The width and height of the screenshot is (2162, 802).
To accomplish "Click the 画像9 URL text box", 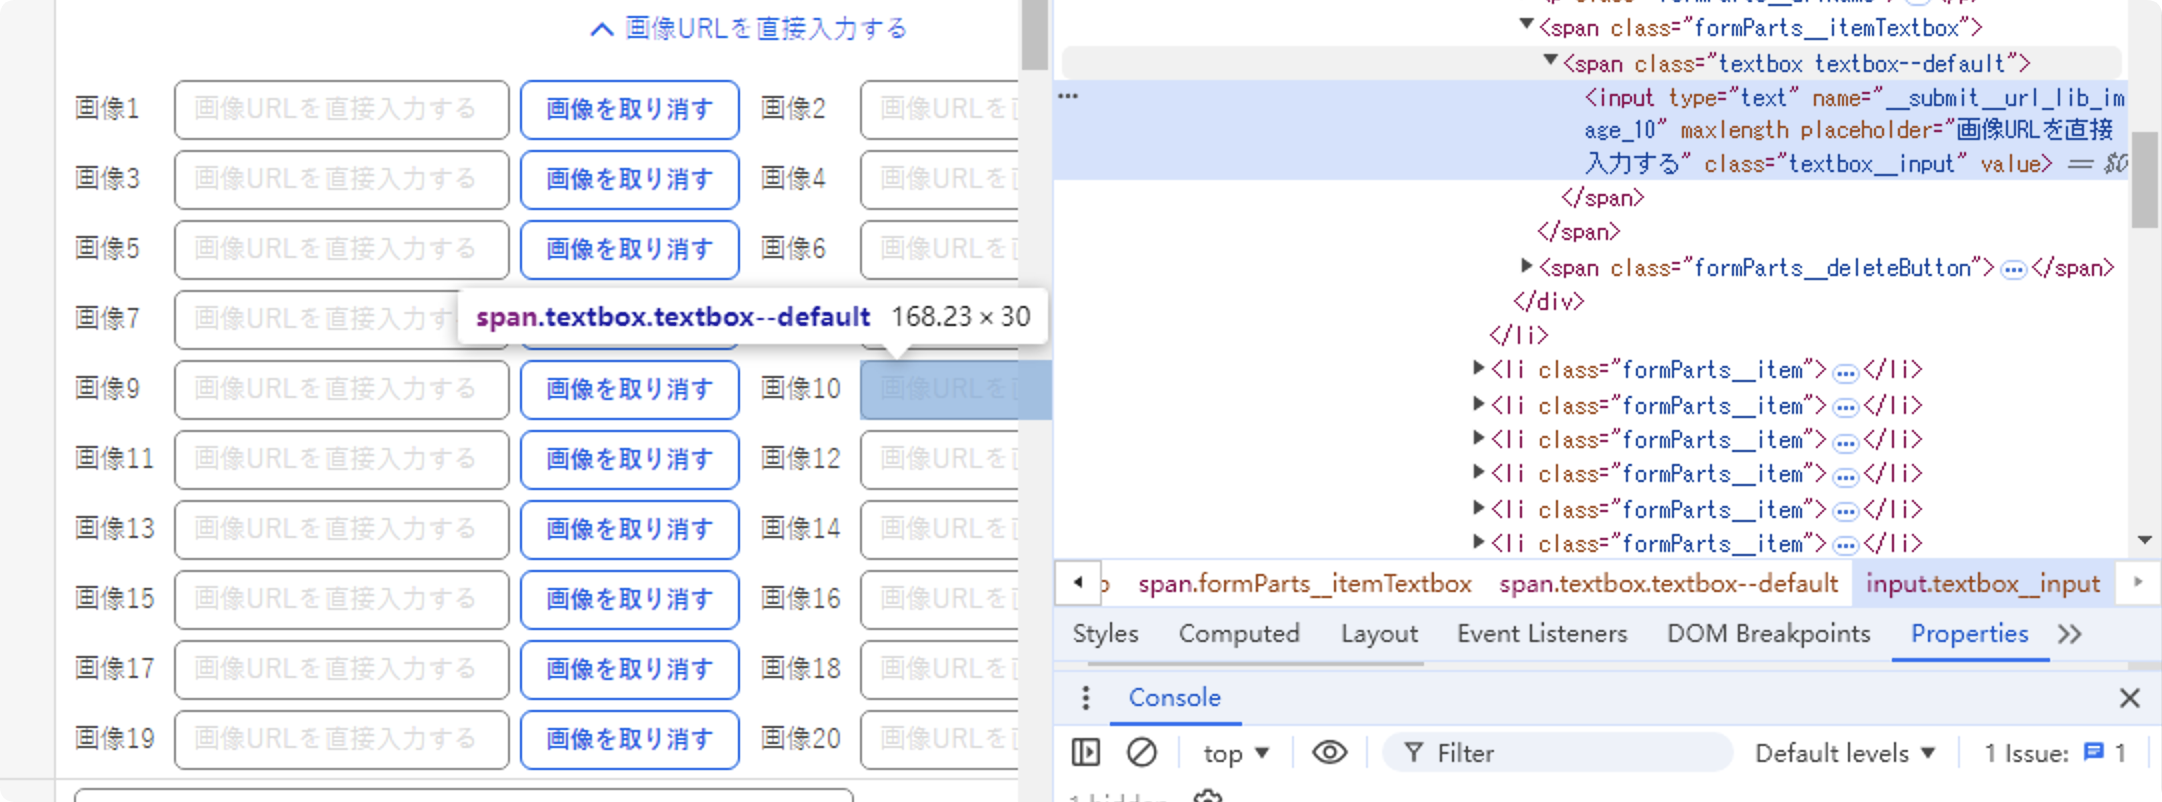I will (342, 389).
